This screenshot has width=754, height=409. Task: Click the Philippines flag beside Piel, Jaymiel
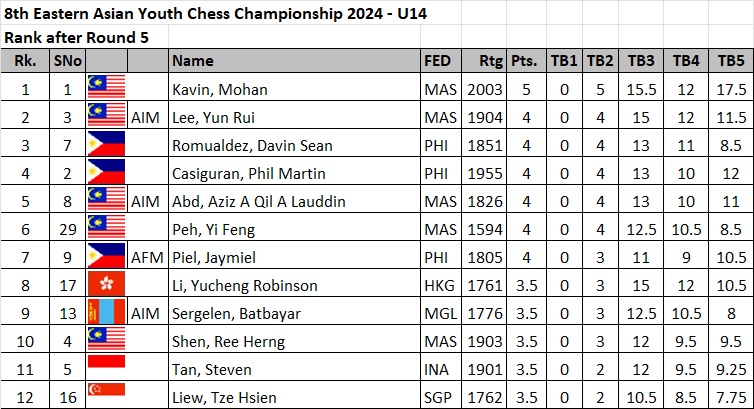[106, 257]
